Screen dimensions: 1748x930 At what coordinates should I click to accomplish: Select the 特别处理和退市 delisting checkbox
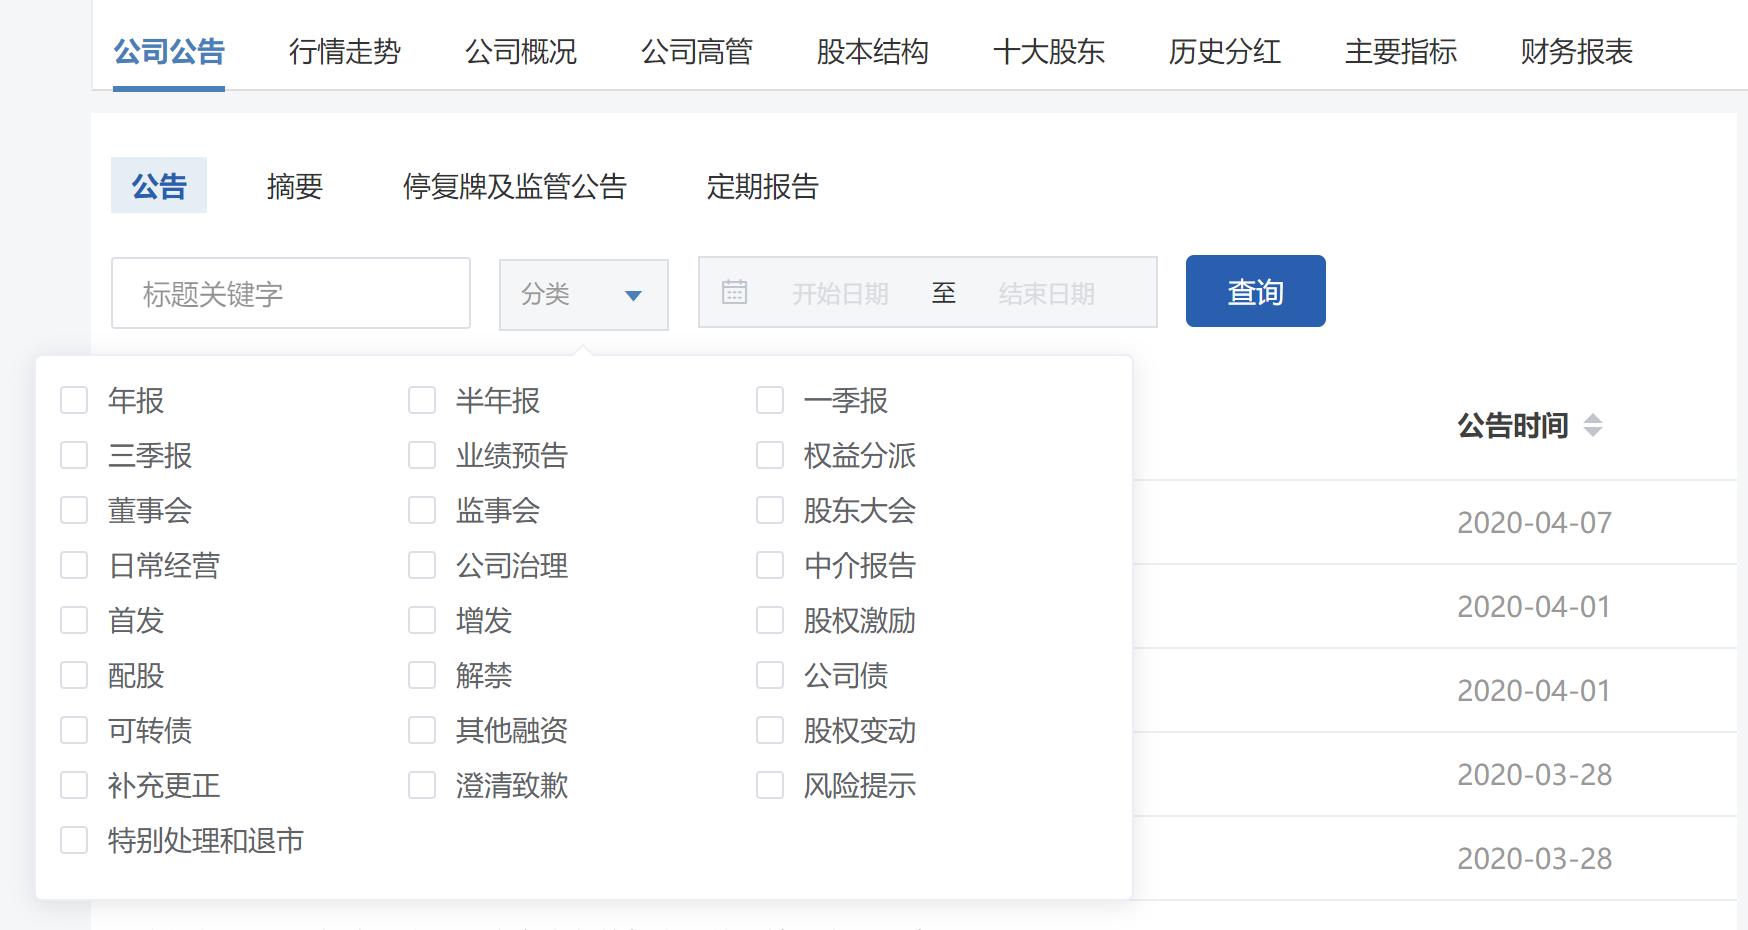coord(73,840)
